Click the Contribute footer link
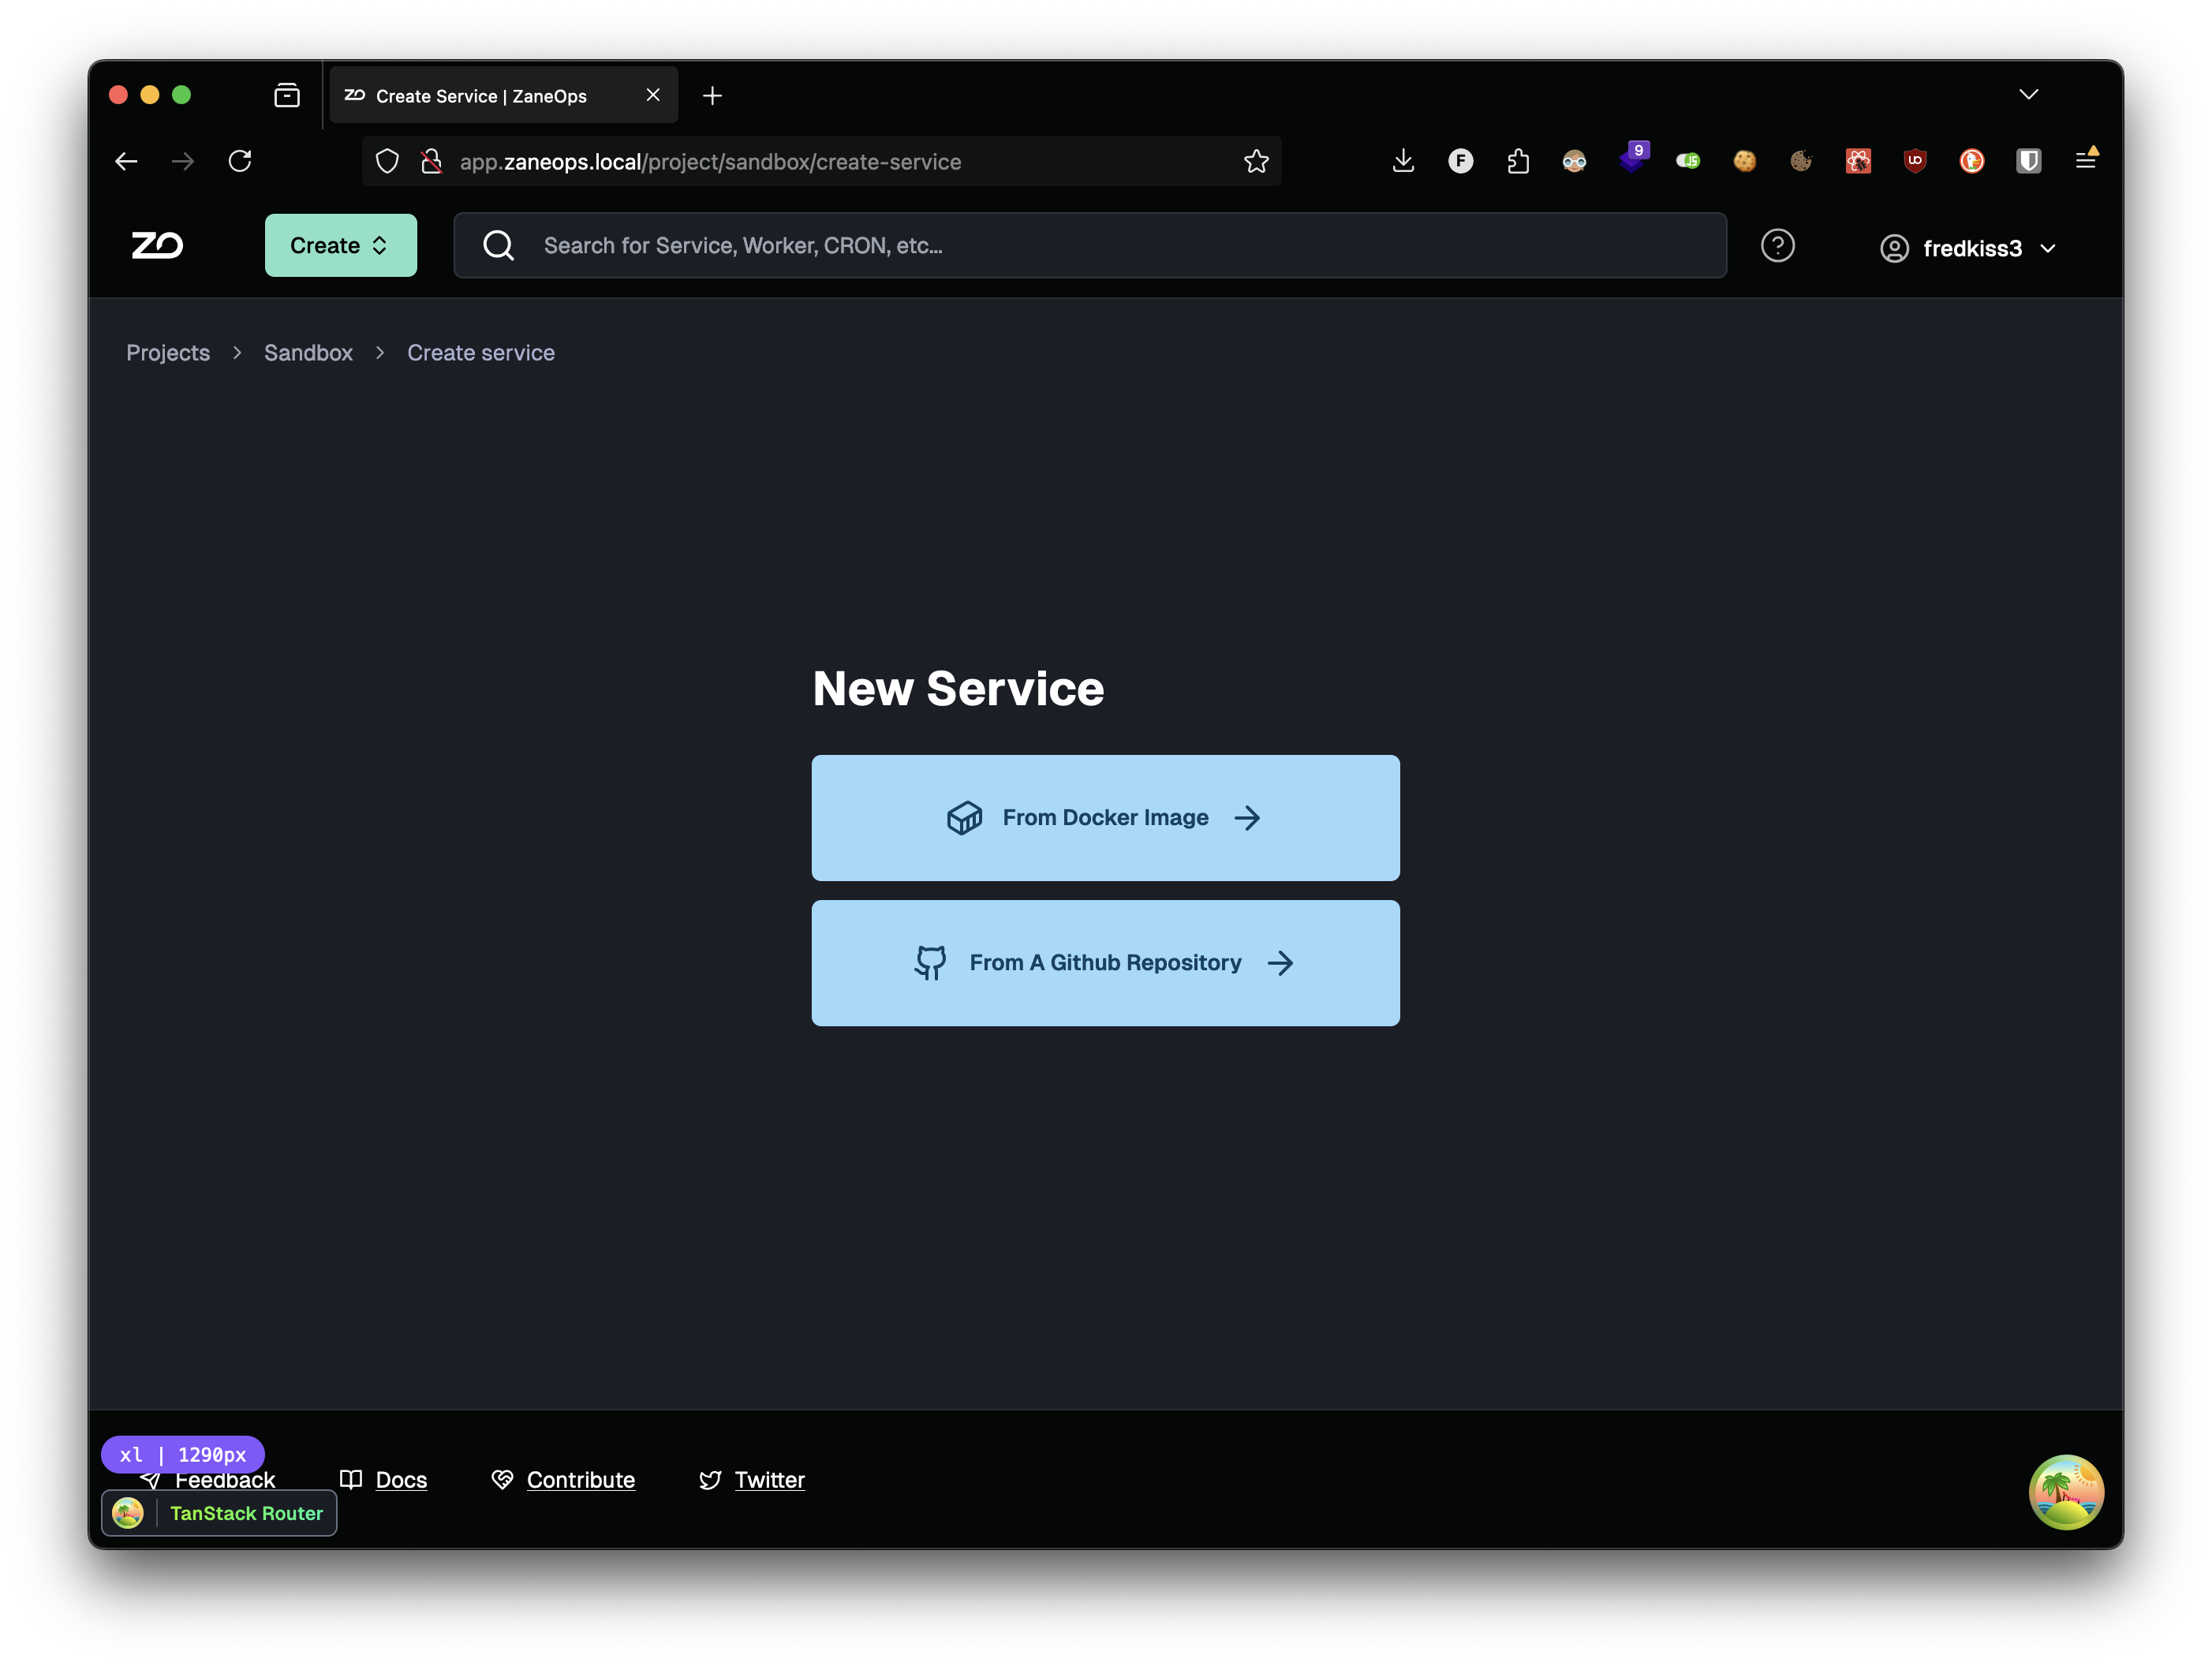Image resolution: width=2212 pixels, height=1666 pixels. (x=581, y=1479)
